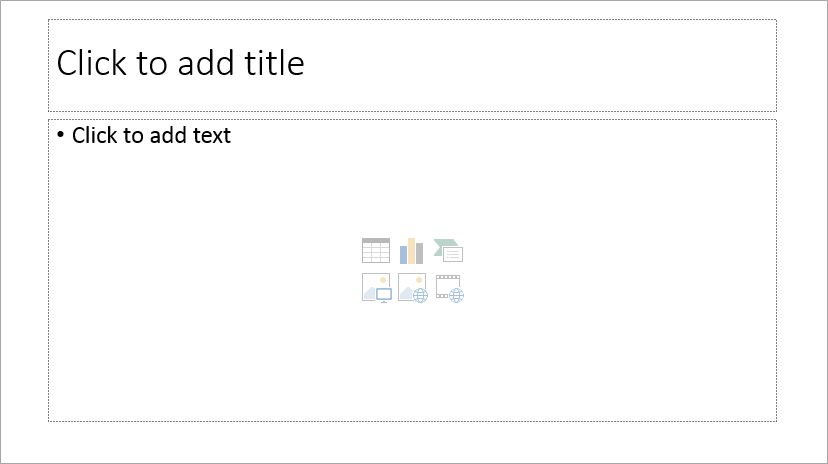
Task: Select the title placeholder's dotted top border
Action: [412, 20]
